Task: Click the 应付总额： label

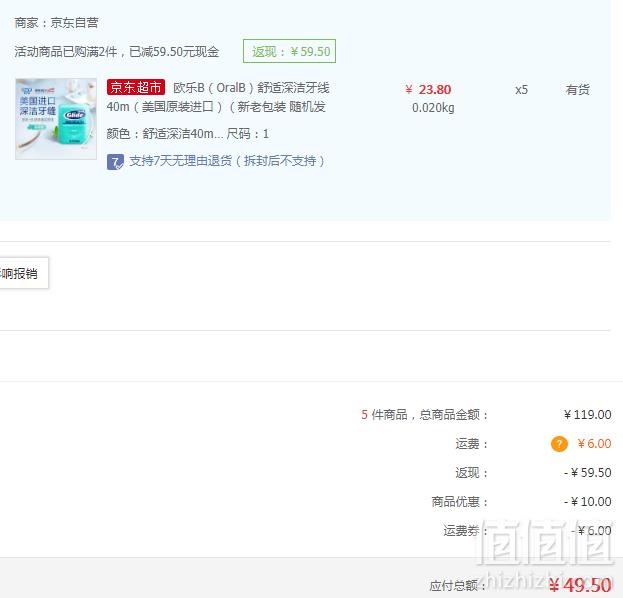Action: point(458,585)
